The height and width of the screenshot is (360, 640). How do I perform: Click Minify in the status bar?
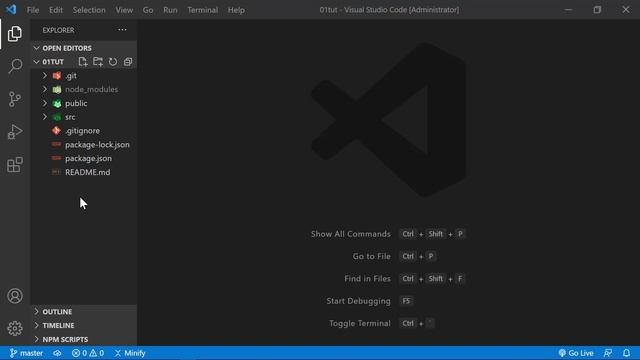point(130,353)
